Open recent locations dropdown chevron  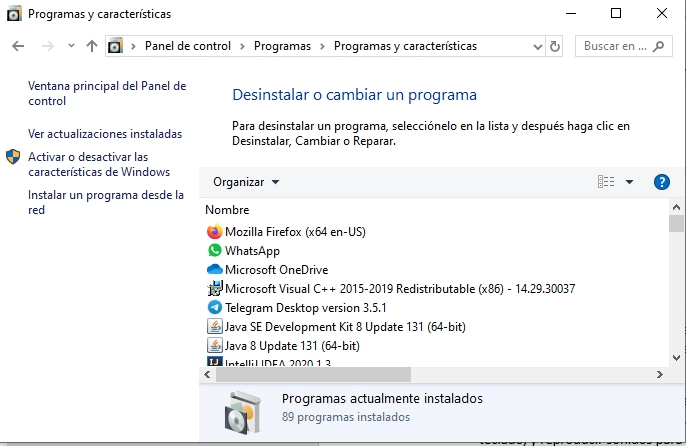point(71,46)
